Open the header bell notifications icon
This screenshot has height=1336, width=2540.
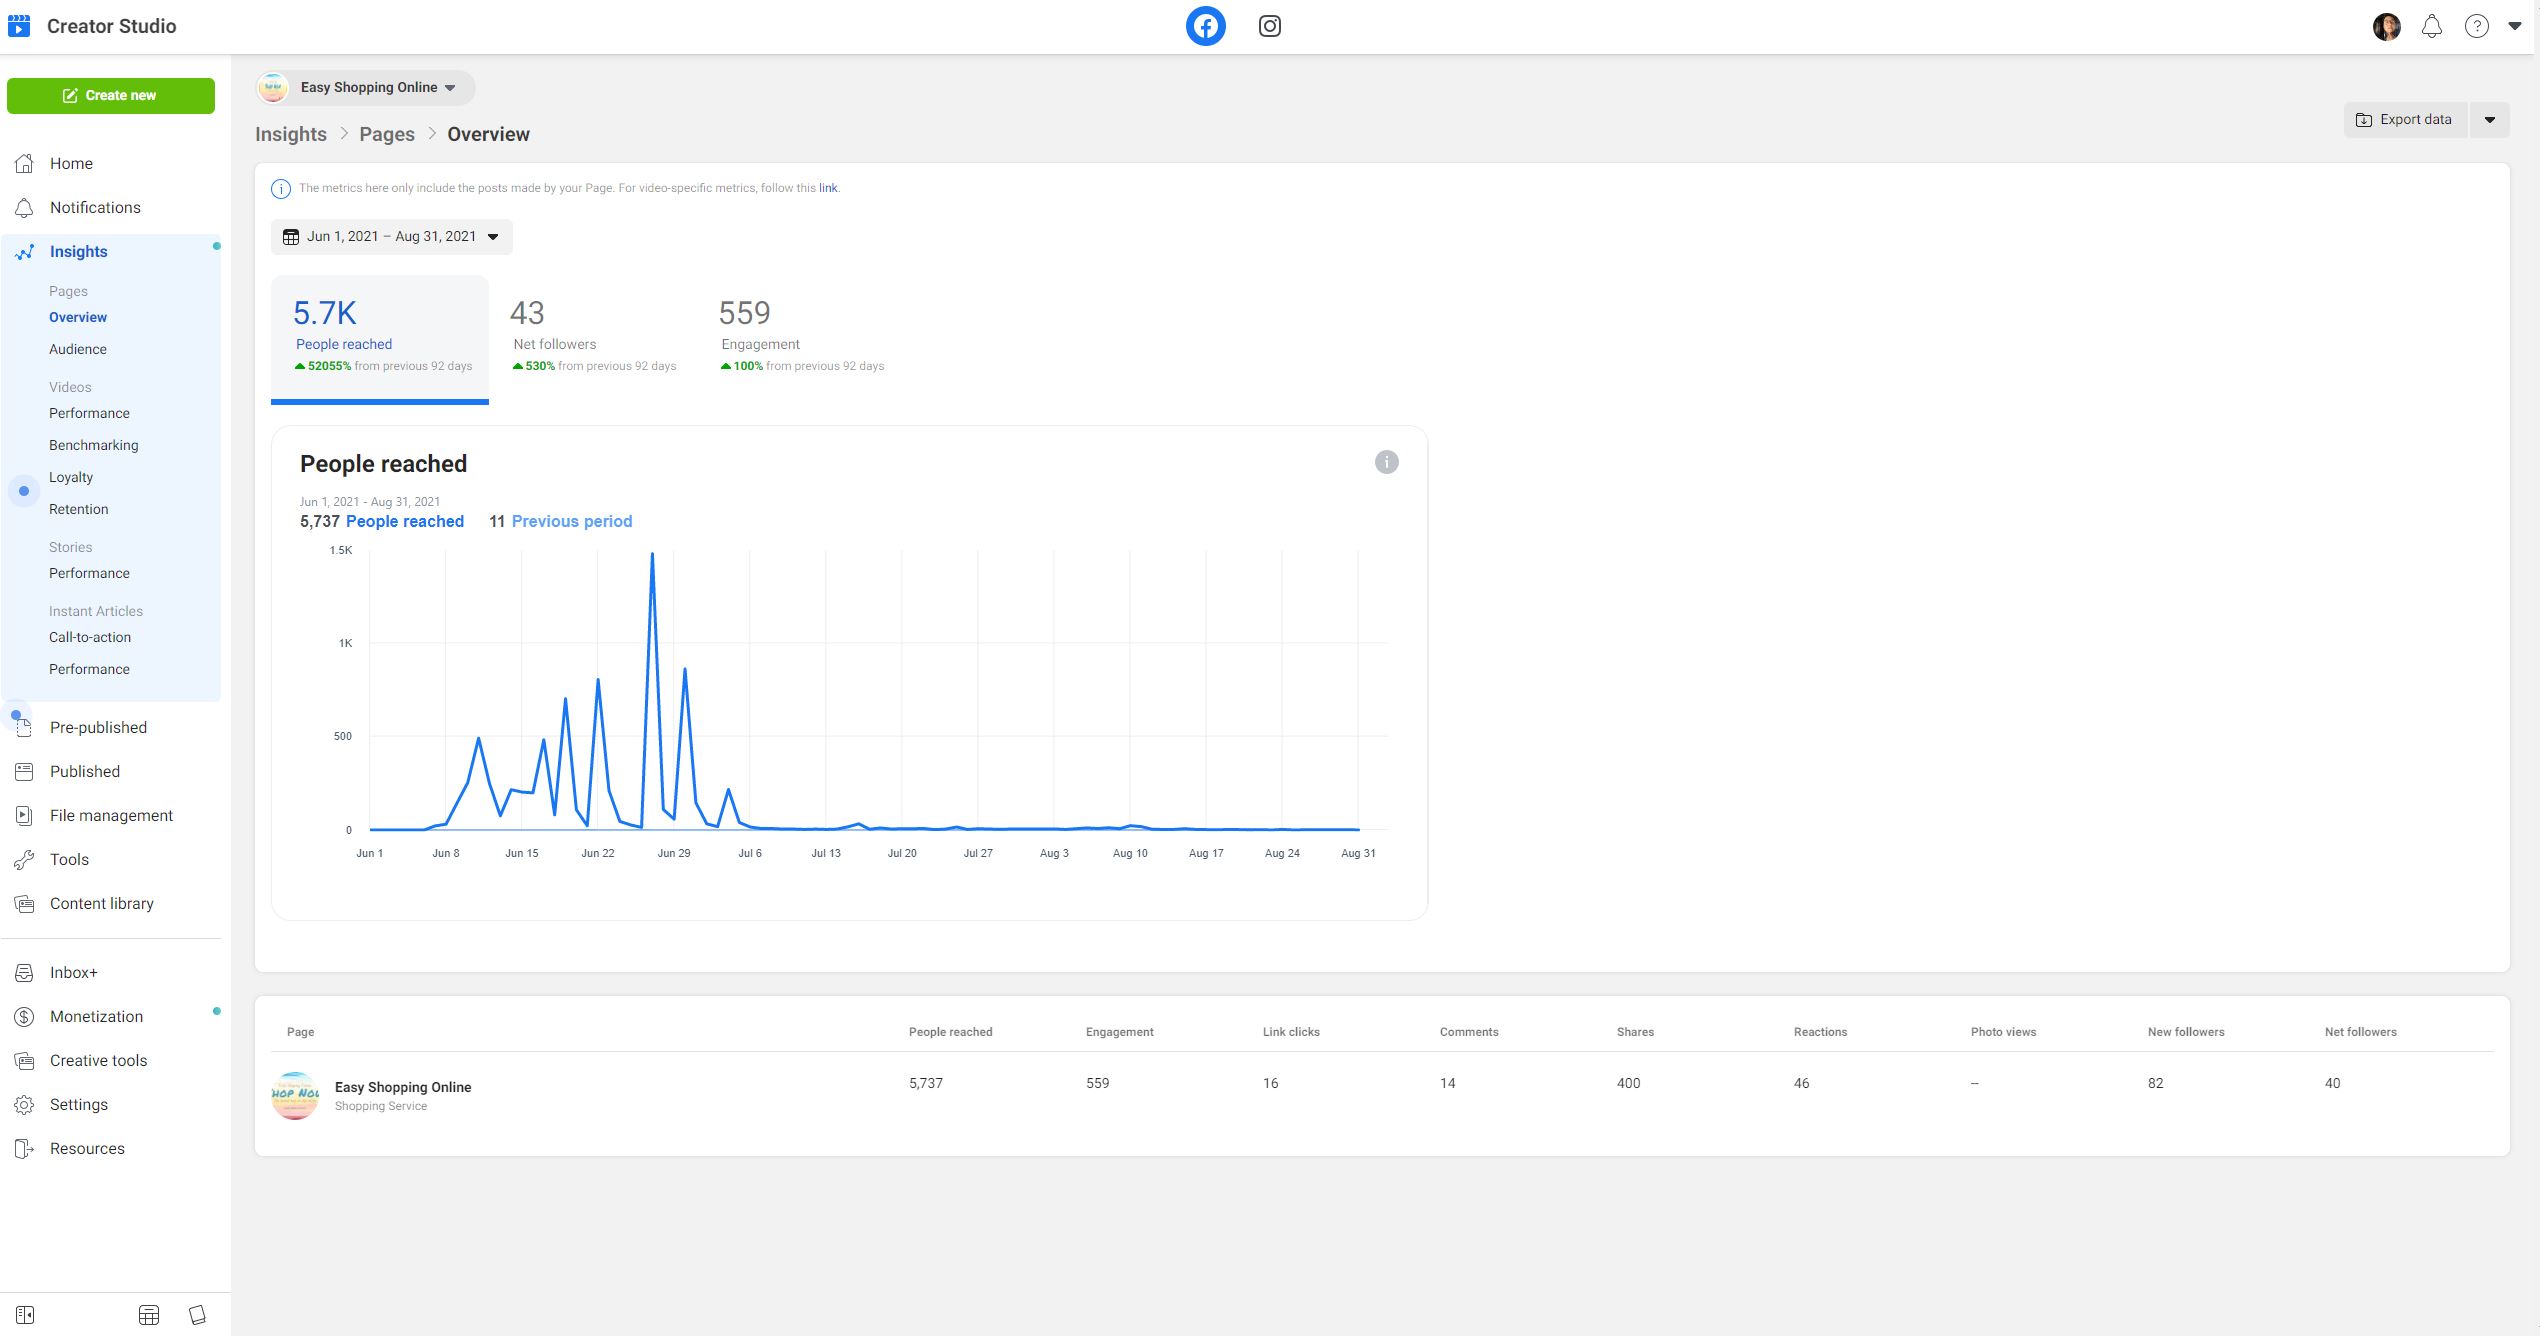(x=2431, y=27)
